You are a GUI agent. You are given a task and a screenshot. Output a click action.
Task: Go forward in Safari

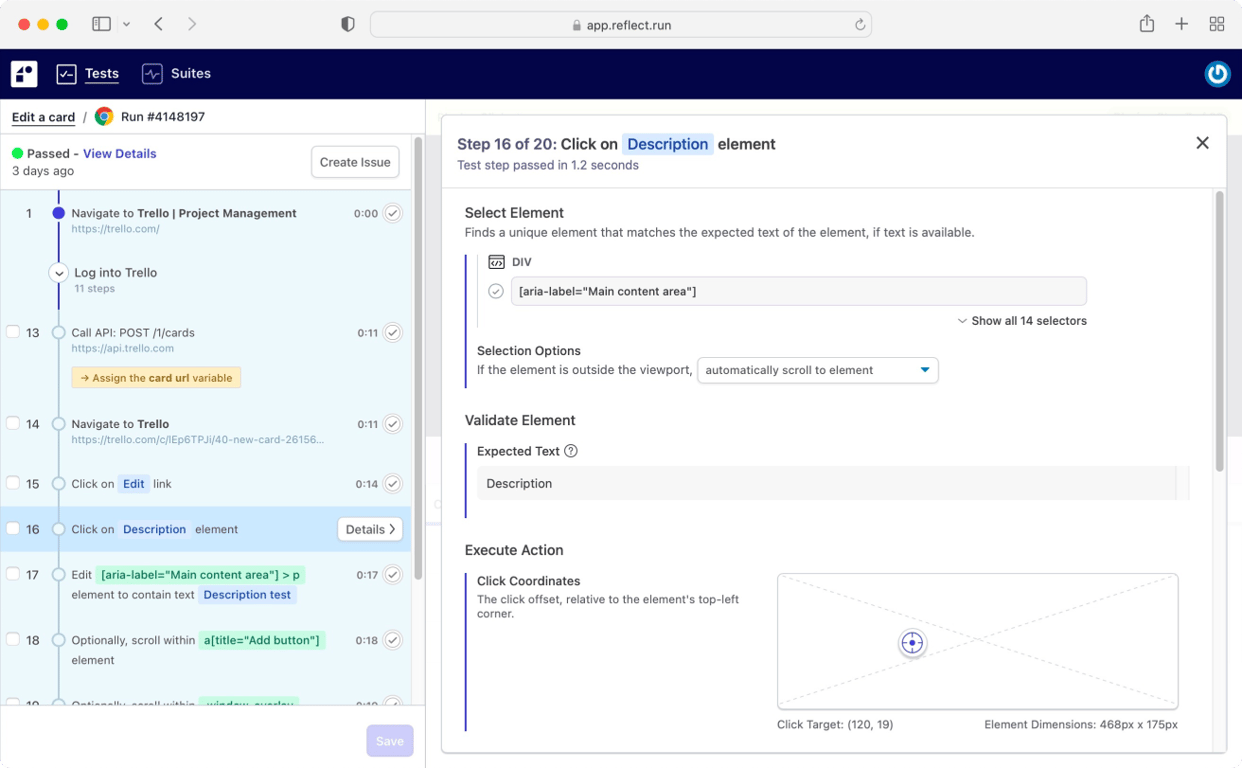192,24
